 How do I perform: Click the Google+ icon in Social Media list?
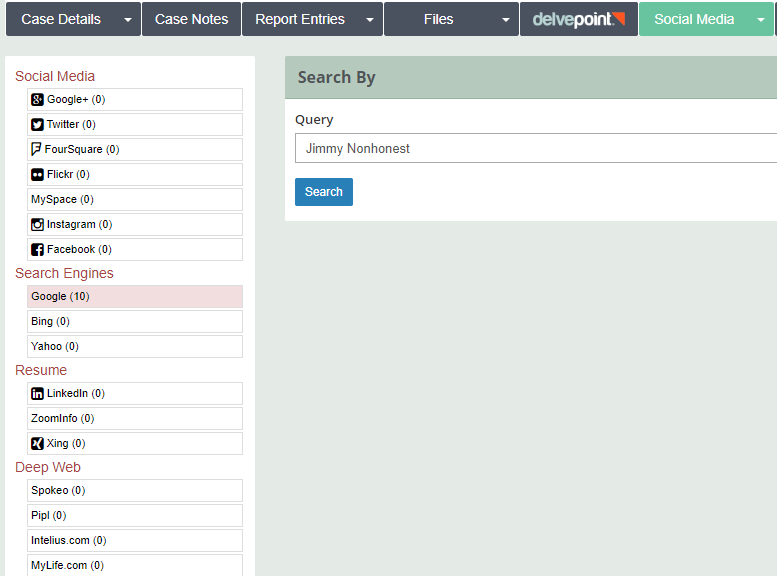point(37,100)
